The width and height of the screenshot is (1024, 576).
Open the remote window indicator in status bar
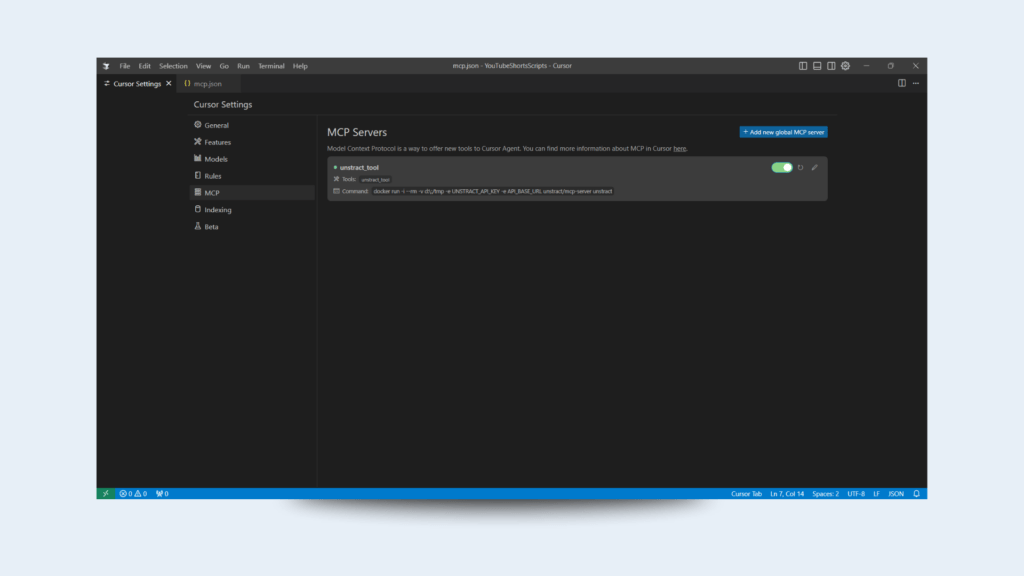[x=105, y=493]
